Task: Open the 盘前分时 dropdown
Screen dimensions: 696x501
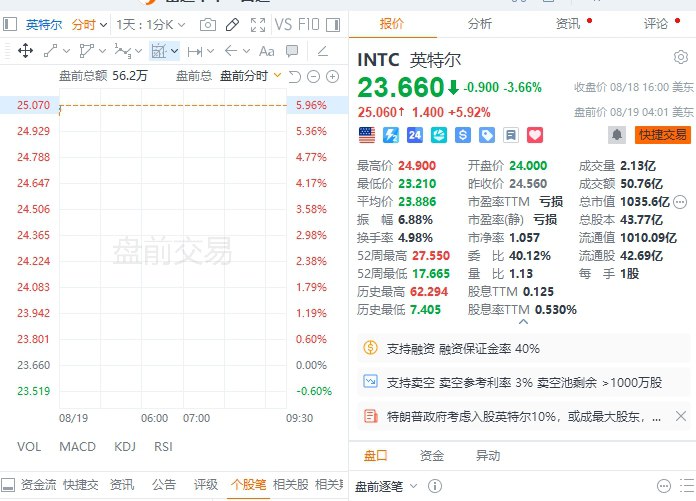Action: (x=251, y=76)
